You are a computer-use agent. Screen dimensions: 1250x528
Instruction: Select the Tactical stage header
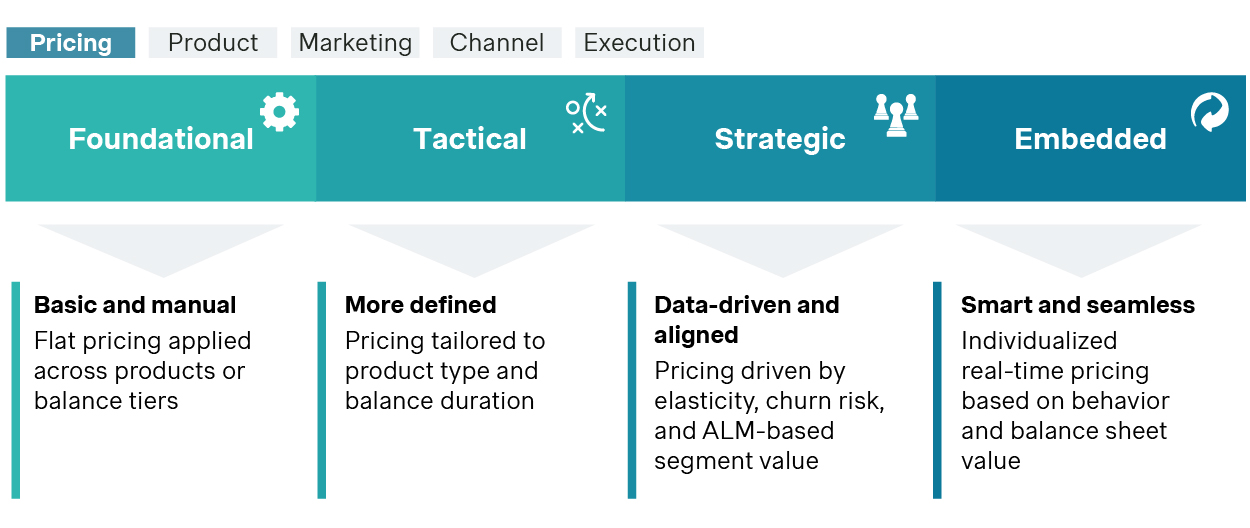pos(470,139)
